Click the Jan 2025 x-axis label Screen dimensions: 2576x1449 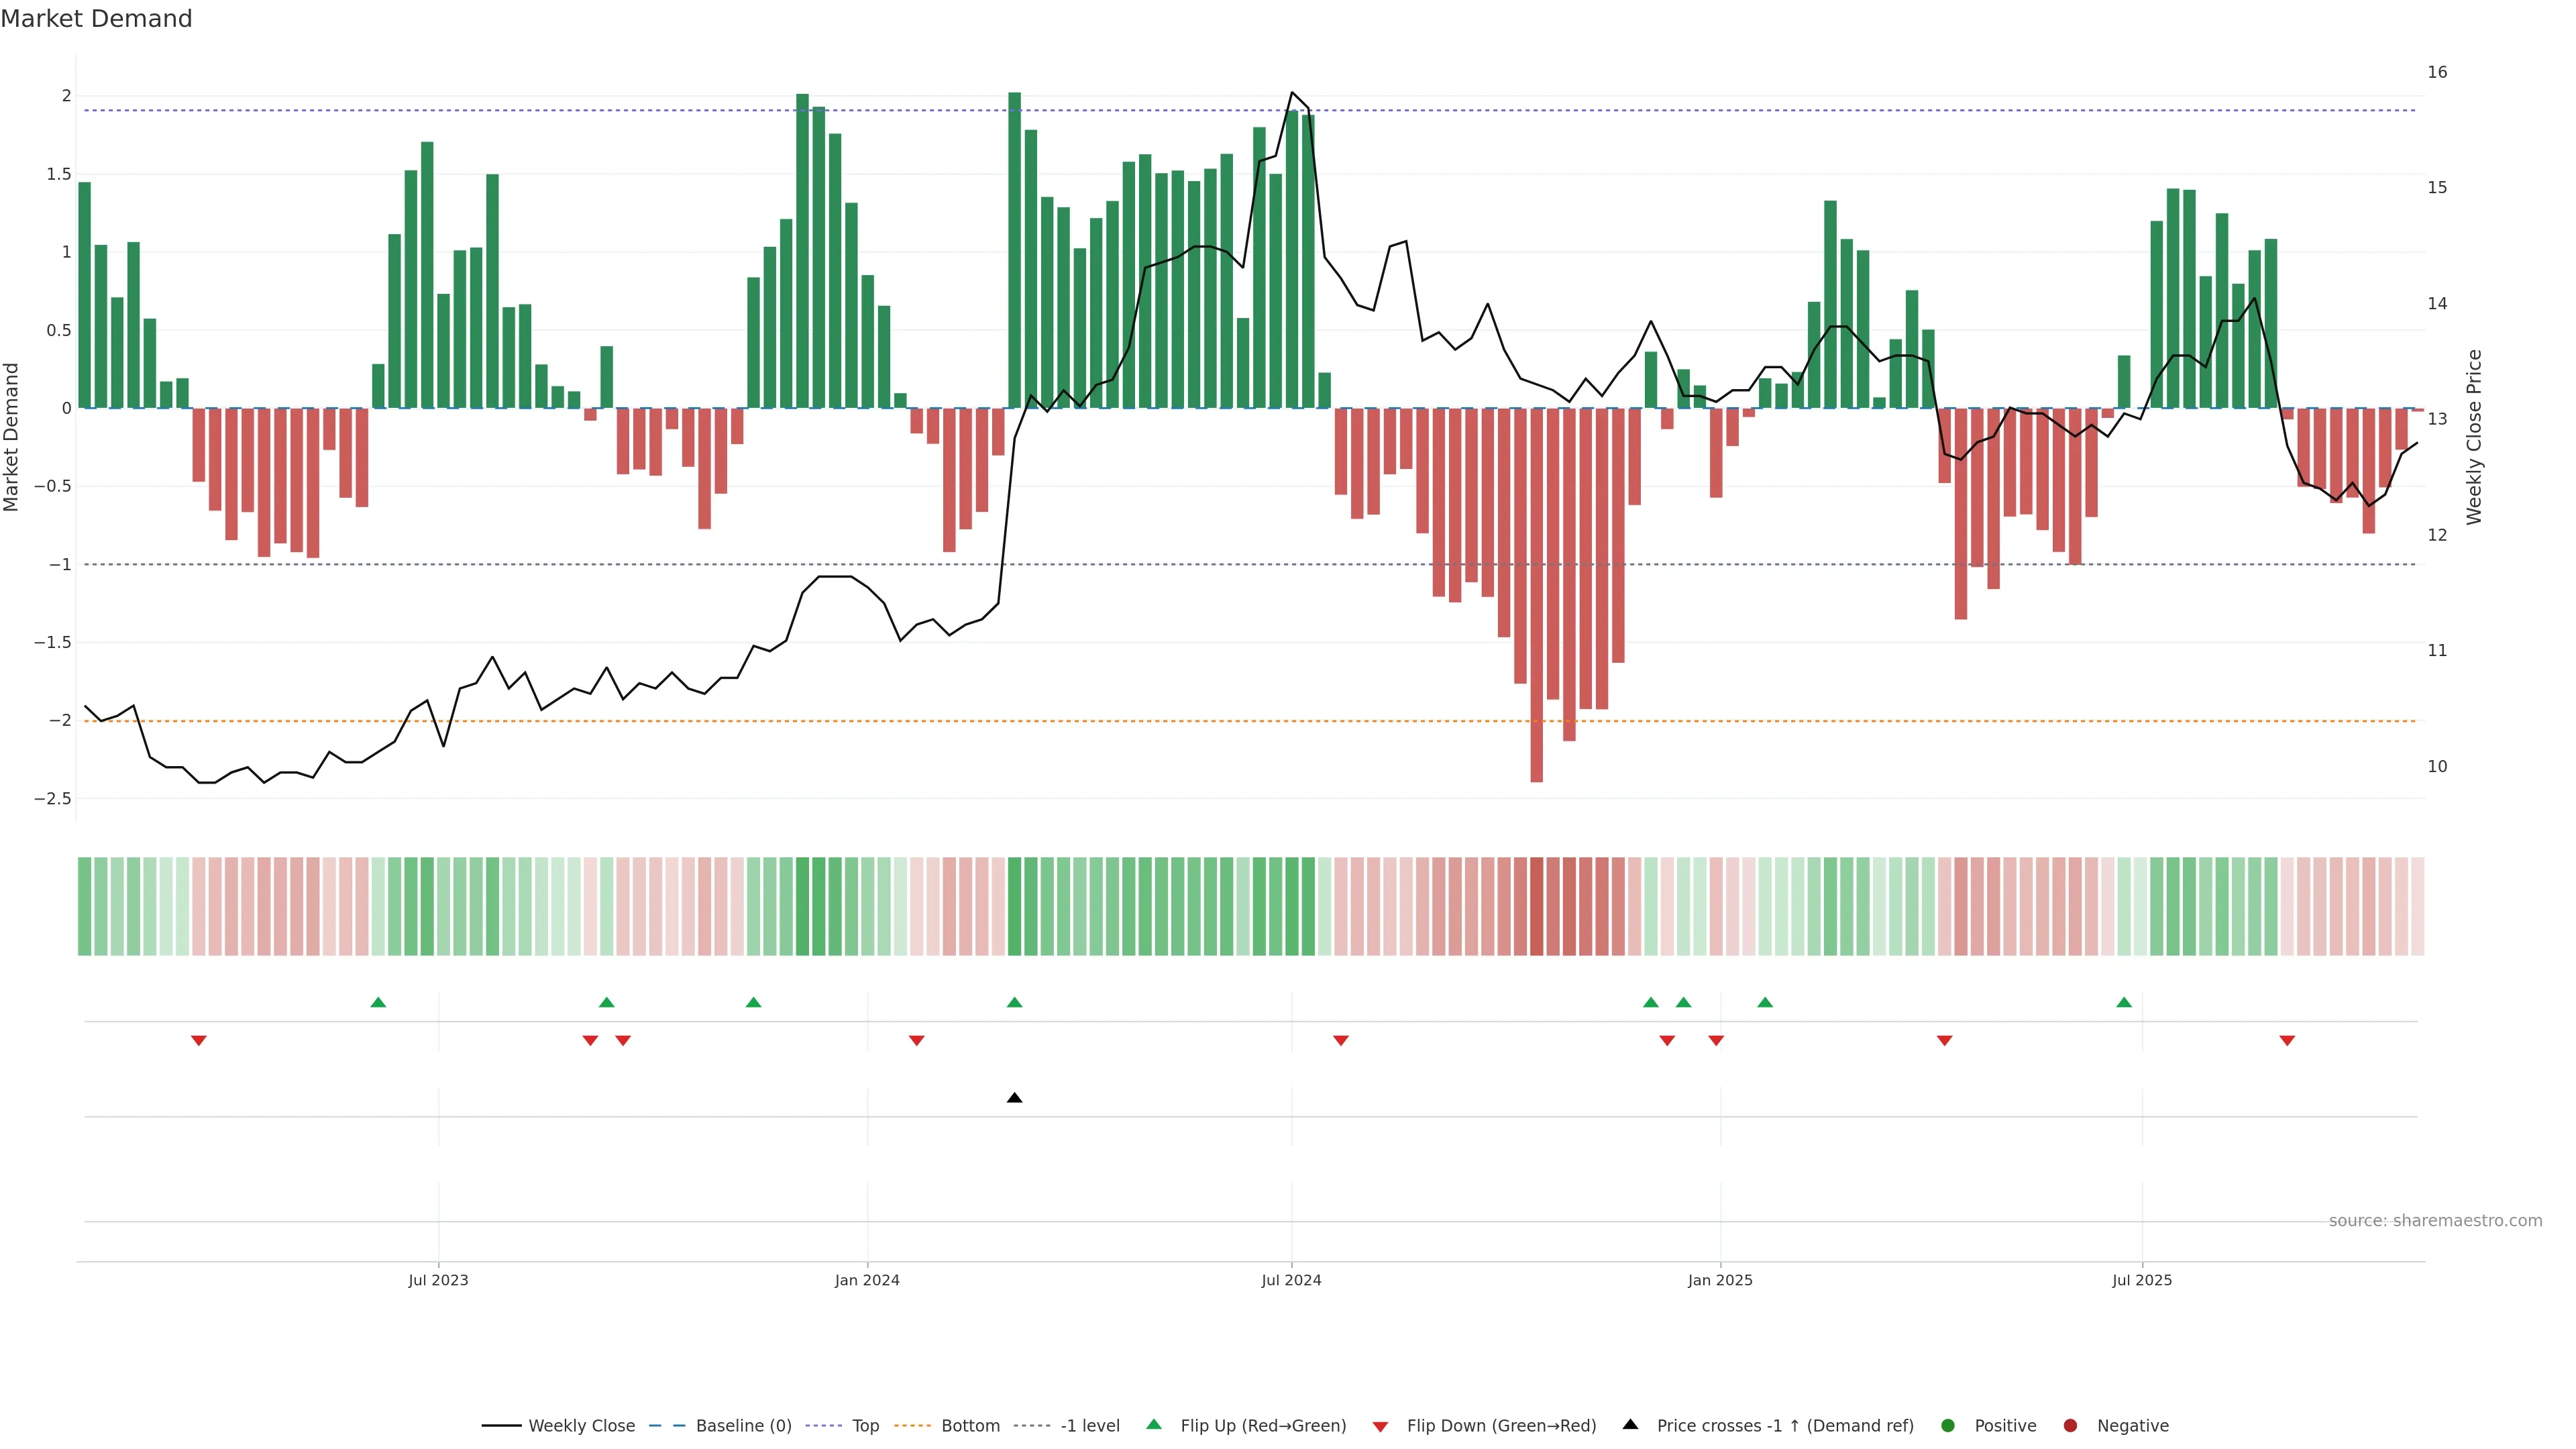[x=1720, y=1280]
